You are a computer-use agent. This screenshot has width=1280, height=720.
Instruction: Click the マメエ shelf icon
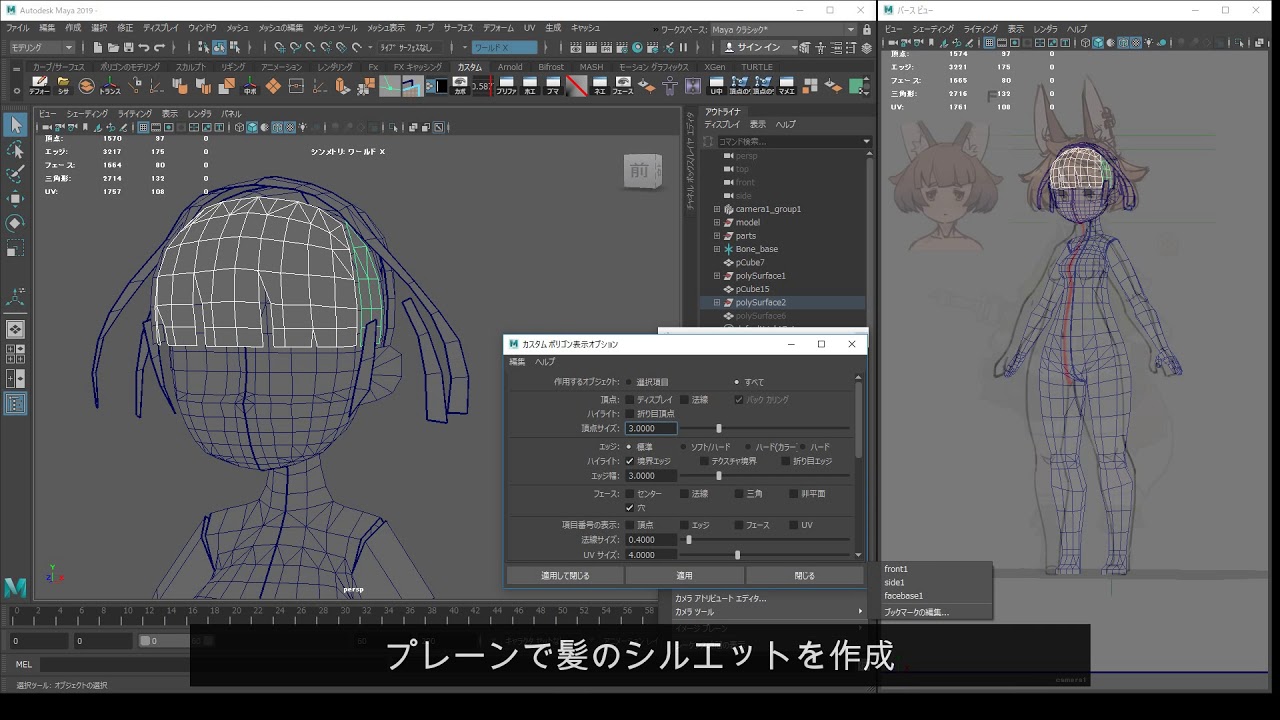coord(787,86)
